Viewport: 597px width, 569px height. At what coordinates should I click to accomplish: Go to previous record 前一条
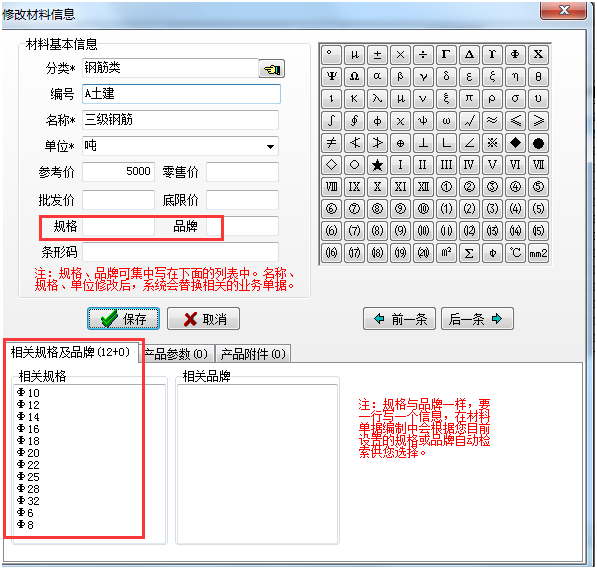399,318
